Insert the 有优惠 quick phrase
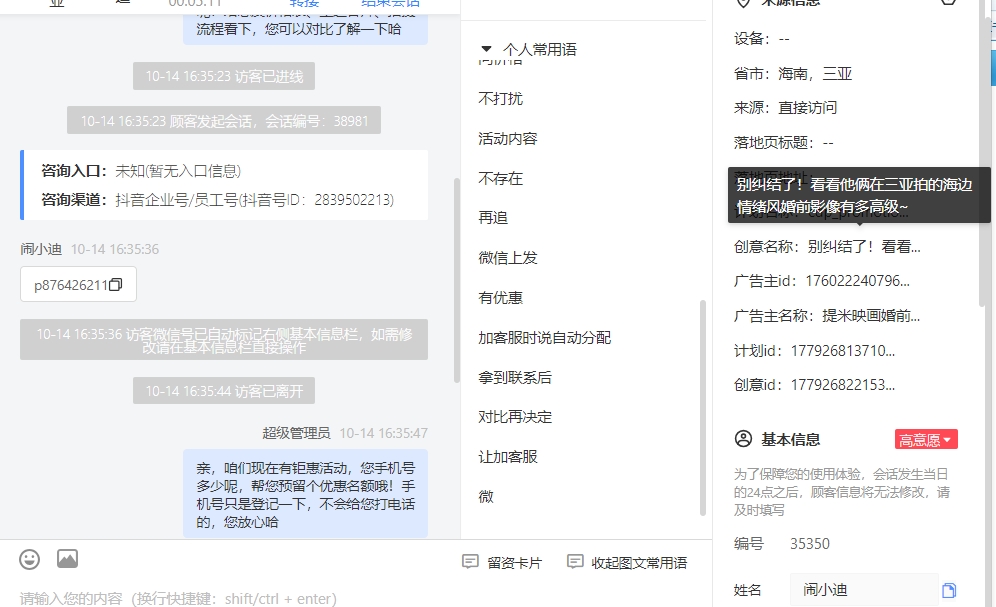The height and width of the screenshot is (607, 996). 501,298
